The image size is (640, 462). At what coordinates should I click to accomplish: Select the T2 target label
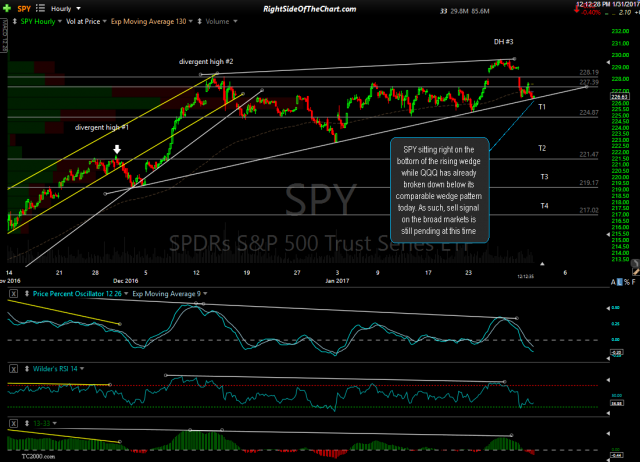[542, 148]
